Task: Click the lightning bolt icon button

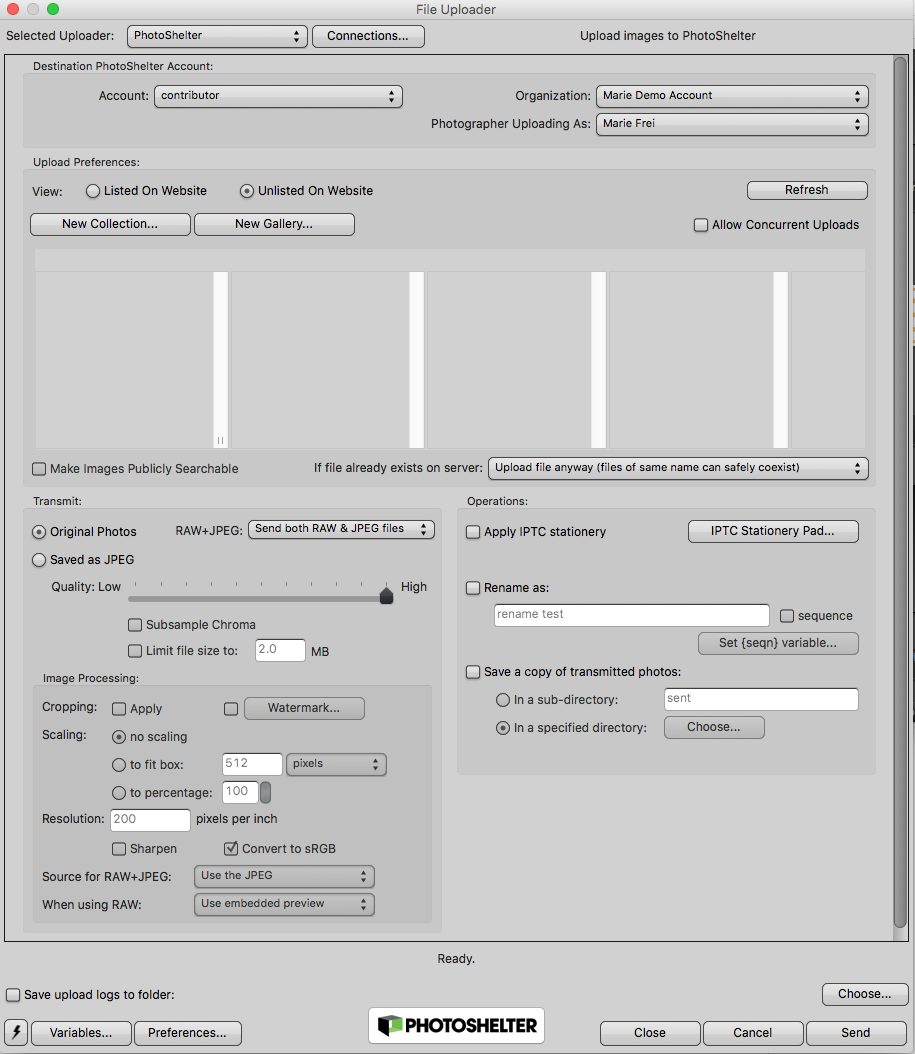Action: [15, 1032]
